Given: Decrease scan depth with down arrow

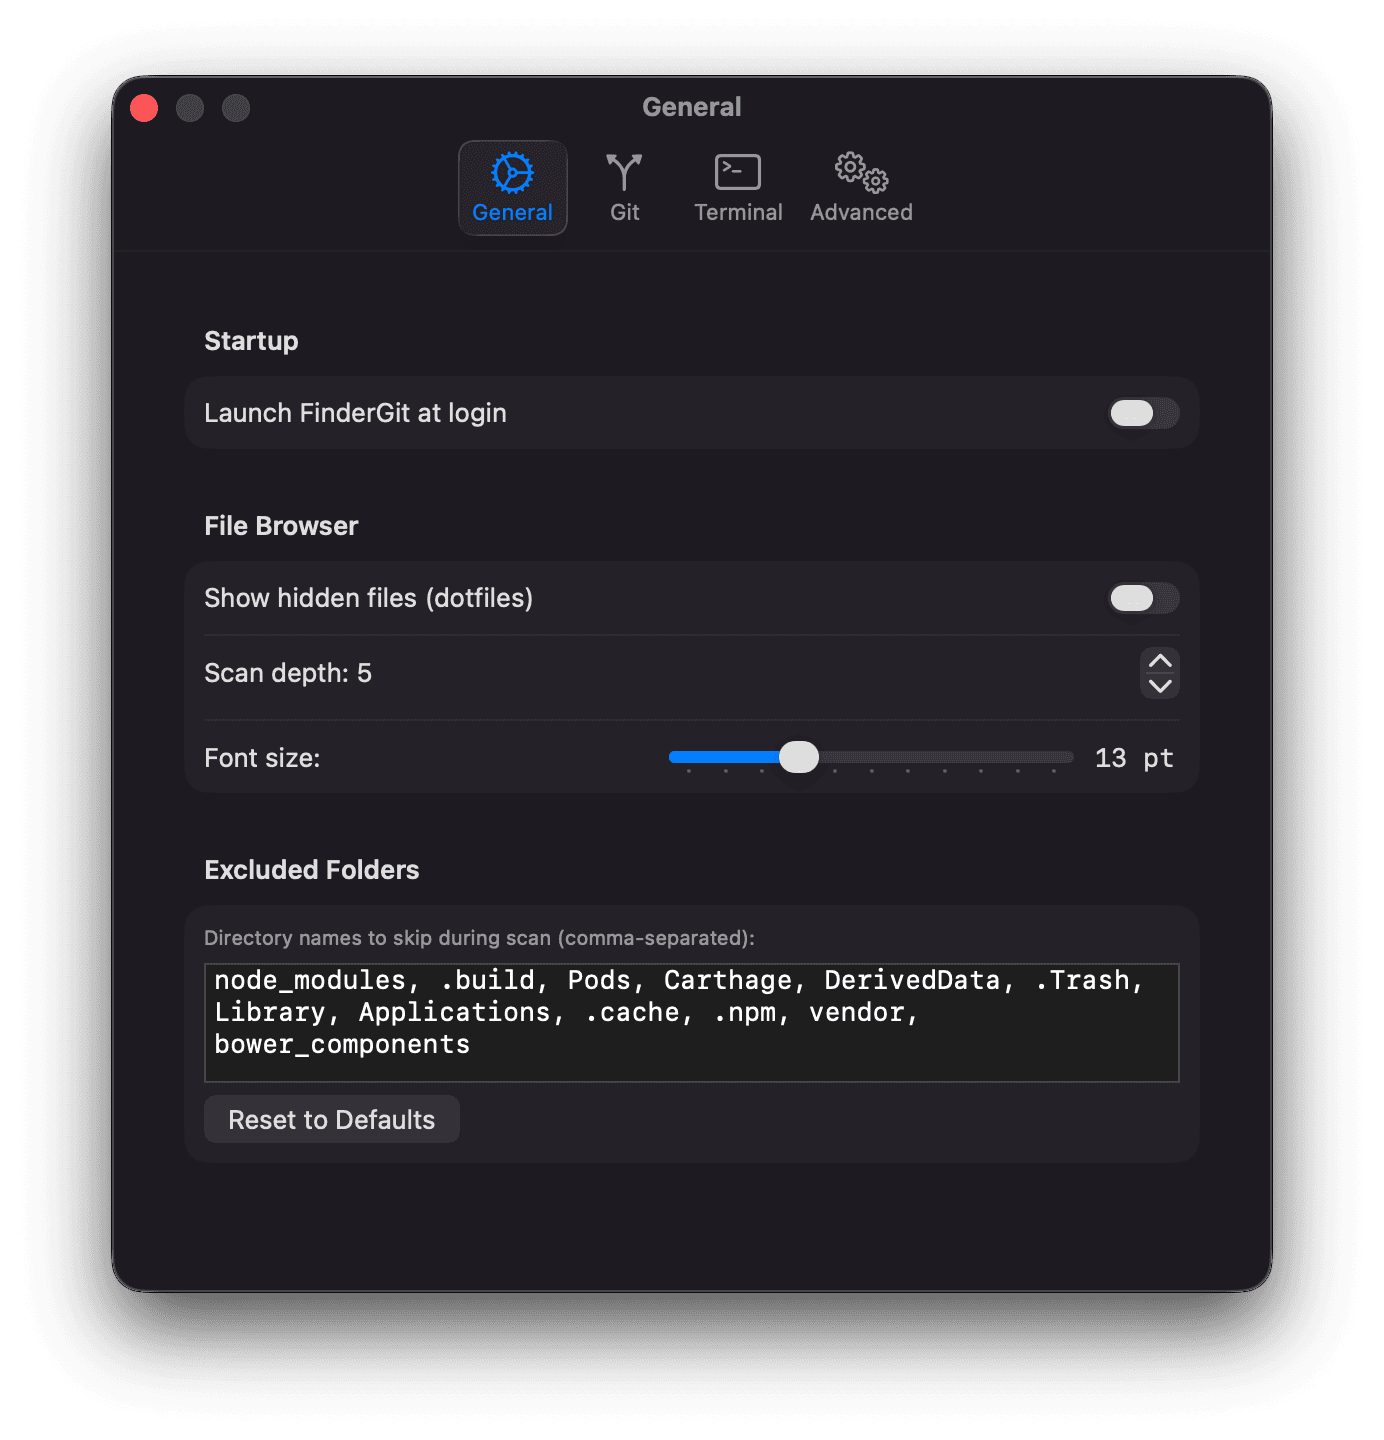Looking at the screenshot, I should tap(1159, 686).
